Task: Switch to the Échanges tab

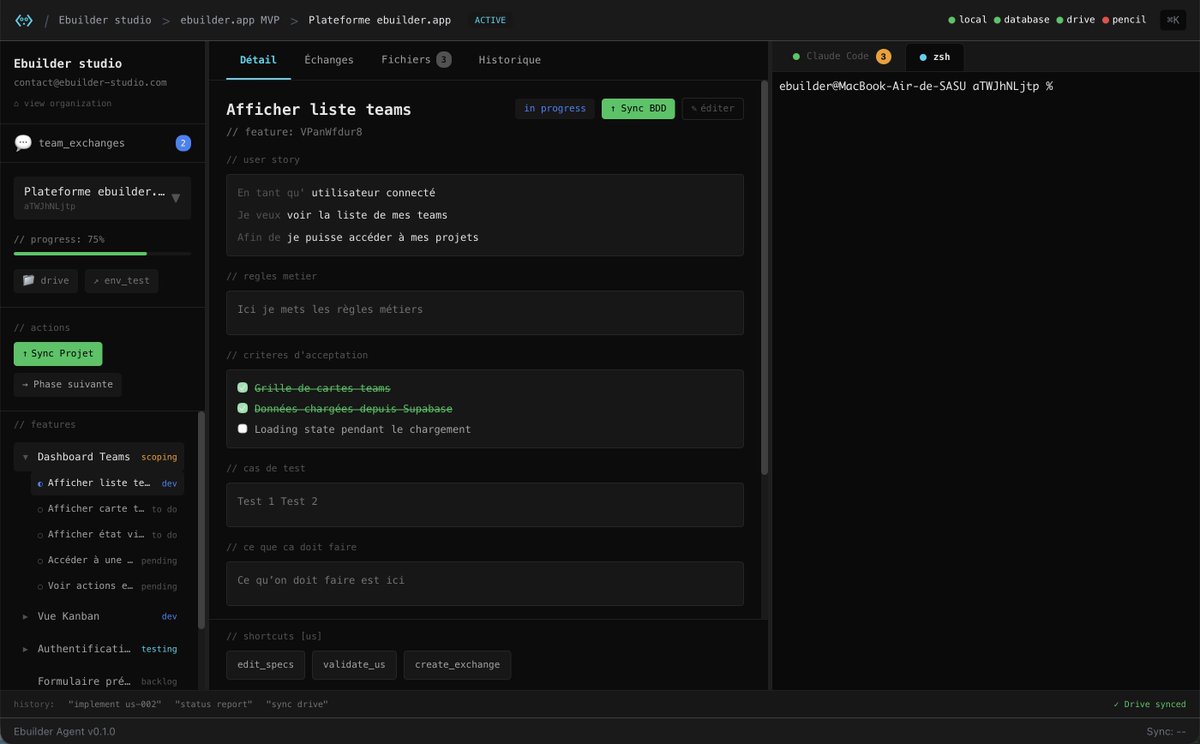Action: click(329, 60)
